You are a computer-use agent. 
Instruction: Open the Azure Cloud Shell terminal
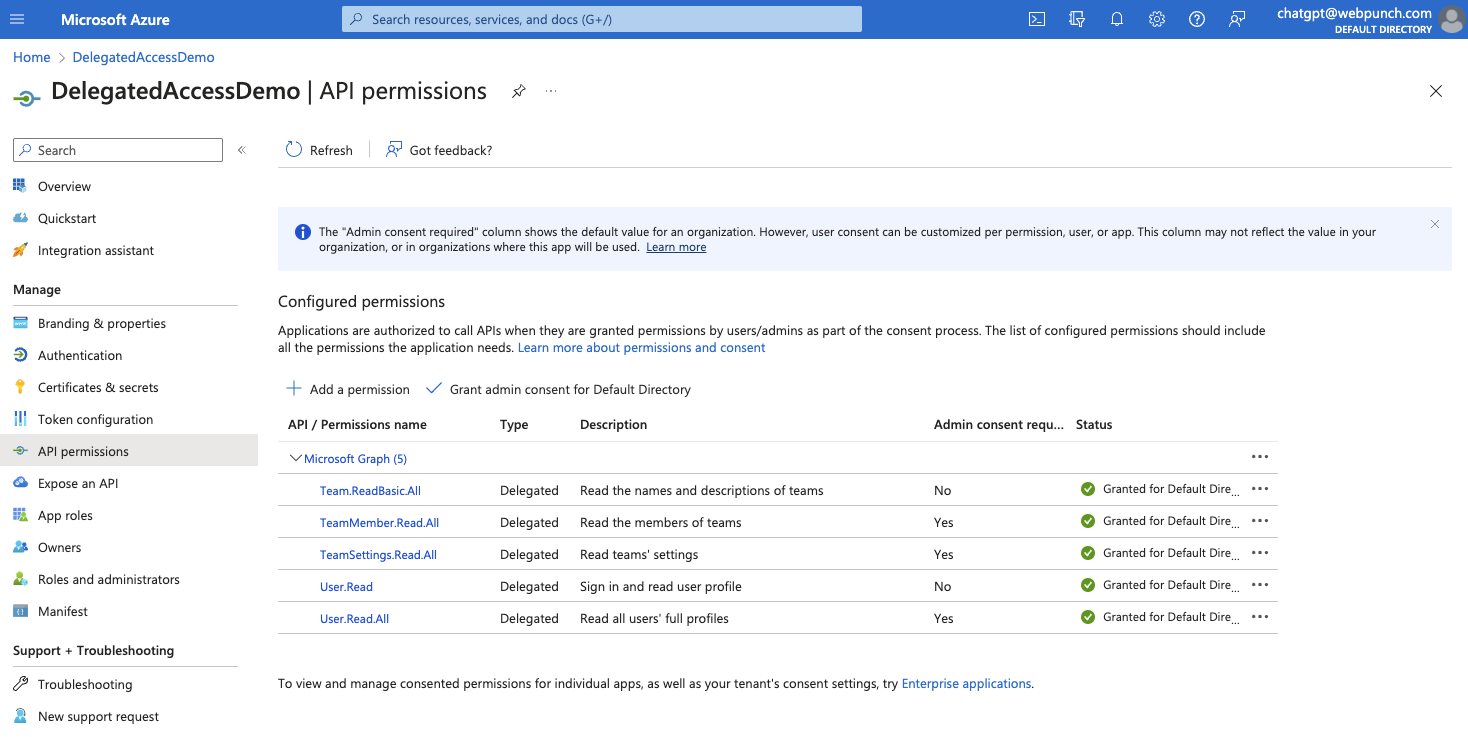(x=1037, y=19)
